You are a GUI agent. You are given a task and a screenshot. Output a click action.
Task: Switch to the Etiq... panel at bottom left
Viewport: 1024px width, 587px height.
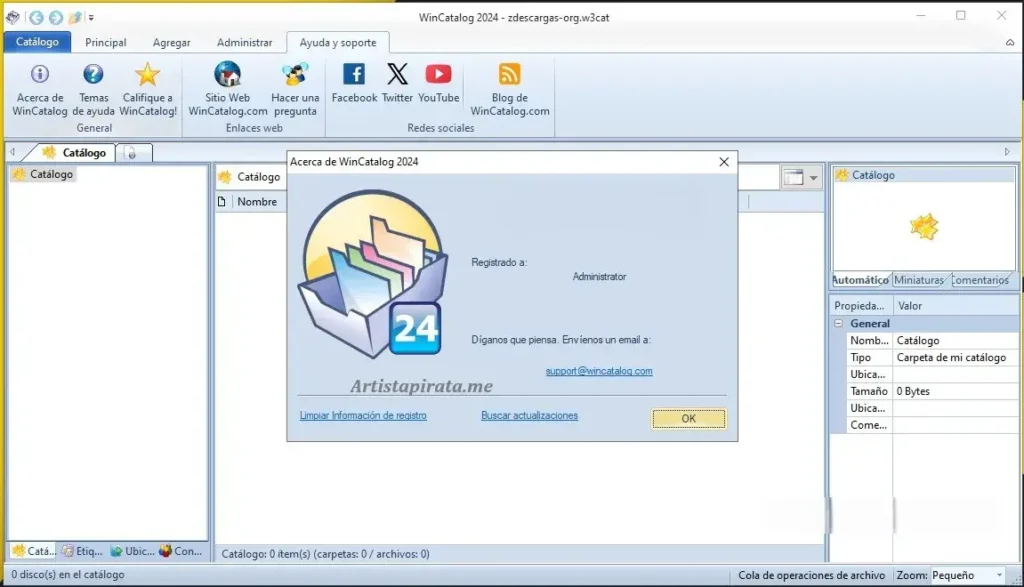pyautogui.click(x=82, y=551)
